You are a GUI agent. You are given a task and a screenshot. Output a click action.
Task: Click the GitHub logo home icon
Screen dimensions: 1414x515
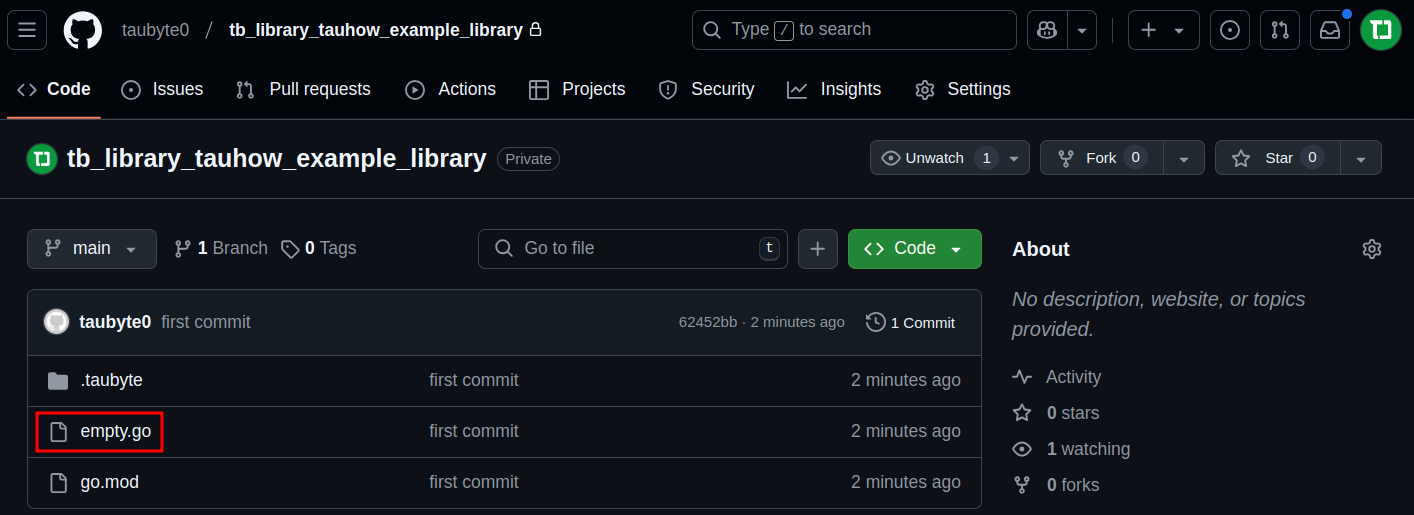83,30
